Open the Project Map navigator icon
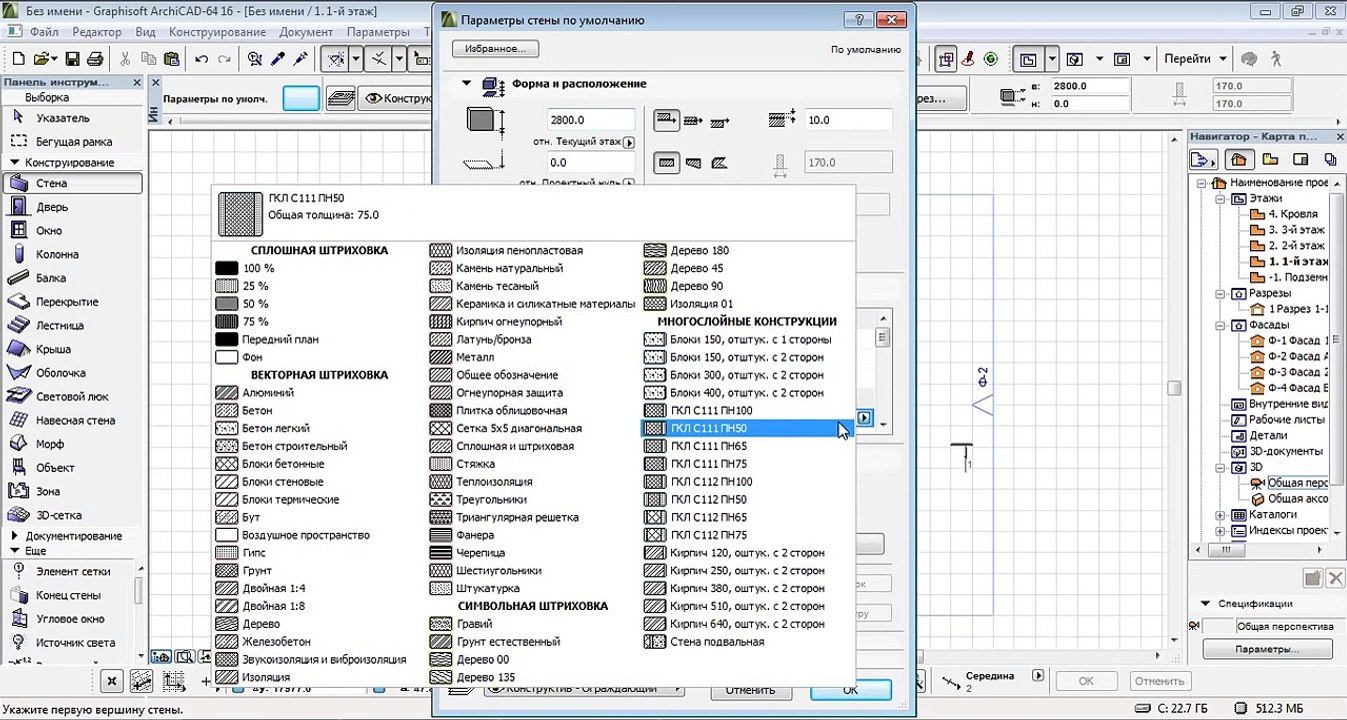Screen dimensions: 1347x720 (x=1239, y=159)
